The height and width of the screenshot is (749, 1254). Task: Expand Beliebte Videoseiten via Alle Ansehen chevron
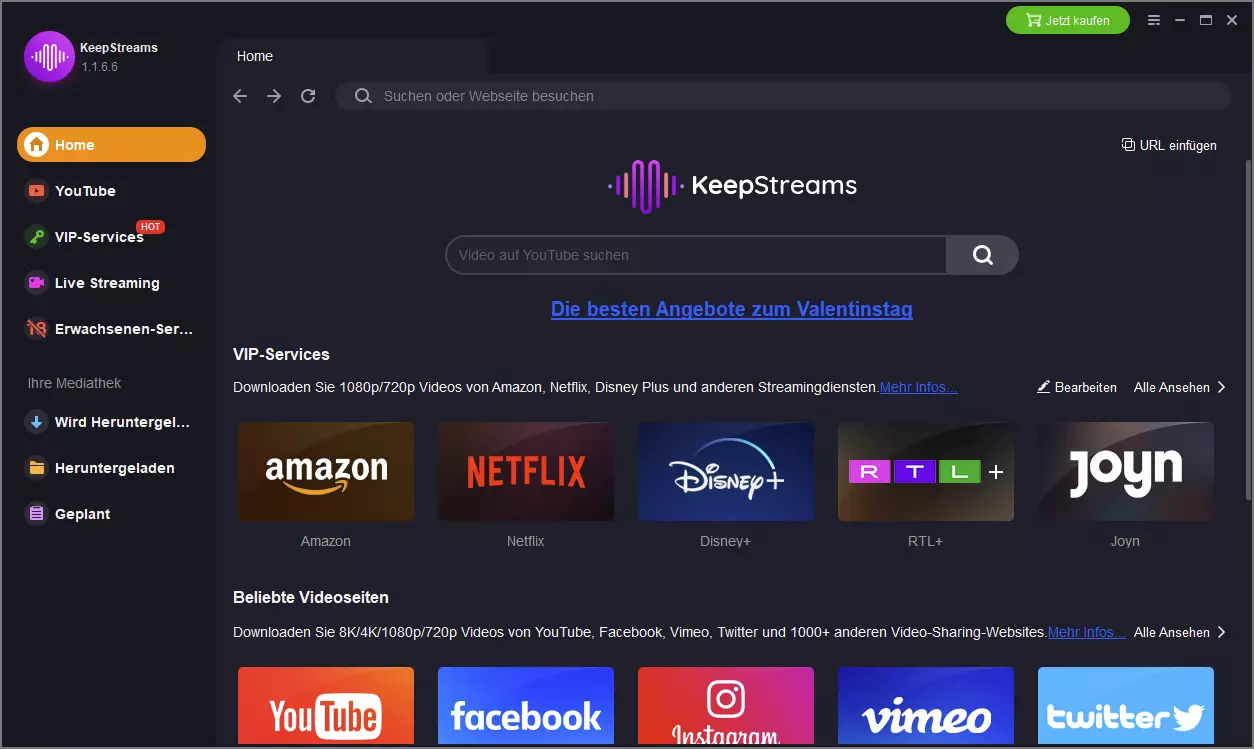coord(1221,632)
